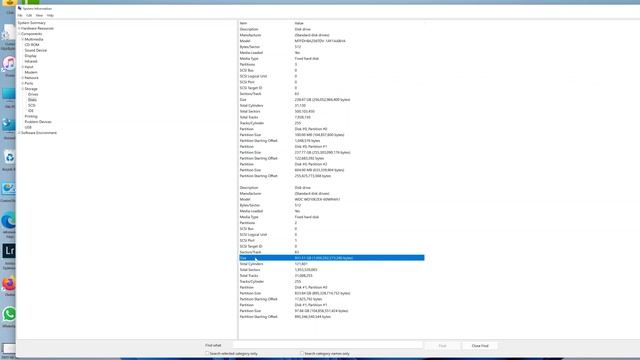640x360 pixels.
Task: Select the Total Sectors 500,103,450 row
Action: (331, 111)
